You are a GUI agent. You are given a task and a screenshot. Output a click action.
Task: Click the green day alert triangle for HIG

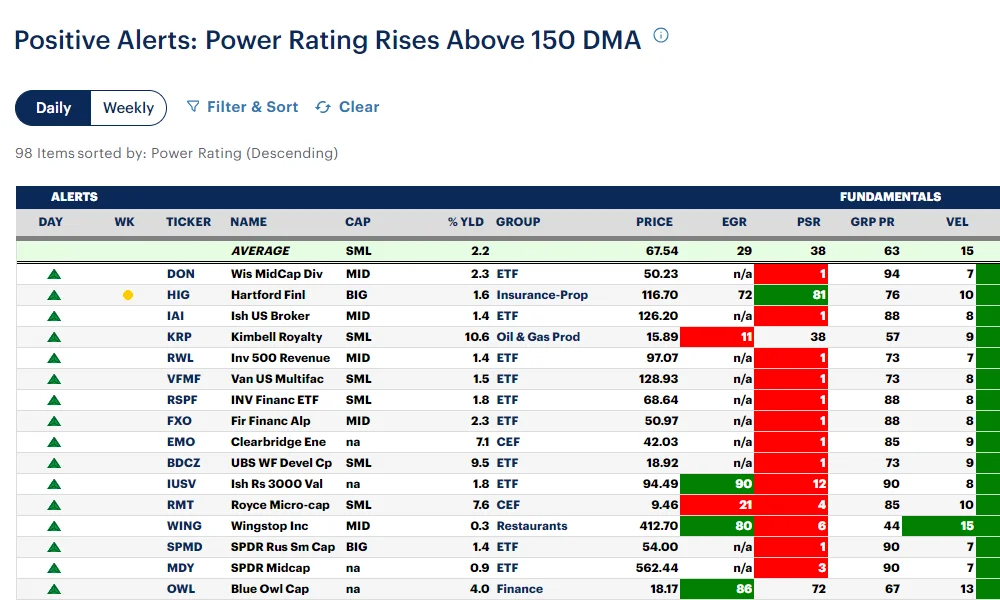pos(54,295)
